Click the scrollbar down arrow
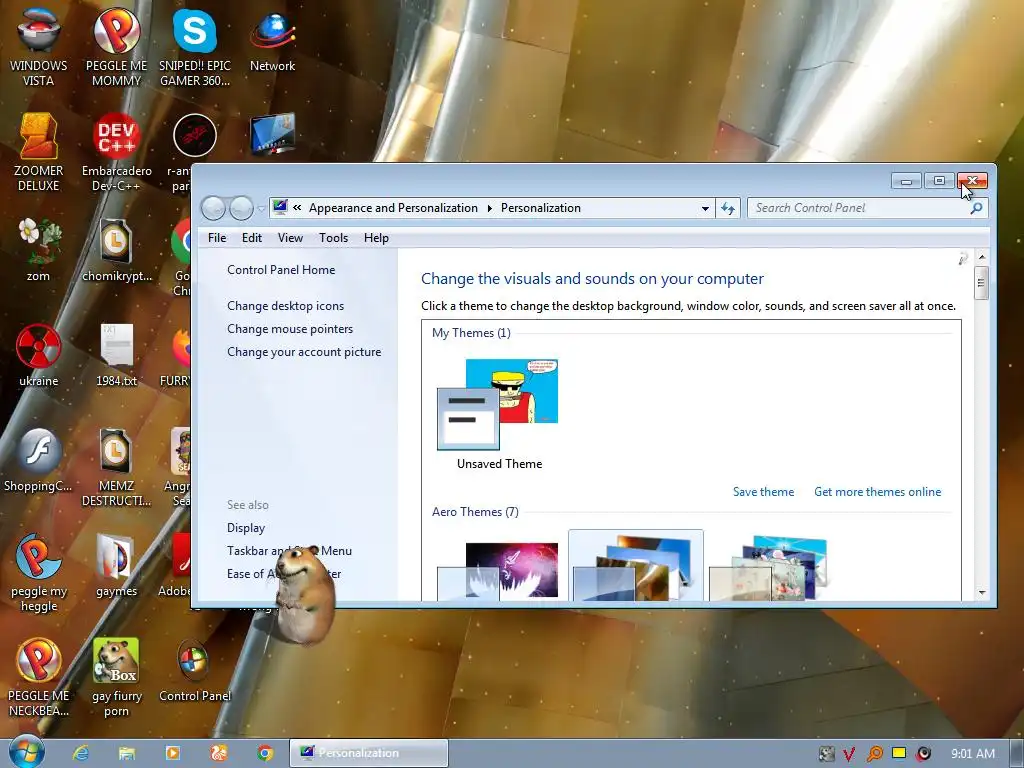 pos(981,593)
